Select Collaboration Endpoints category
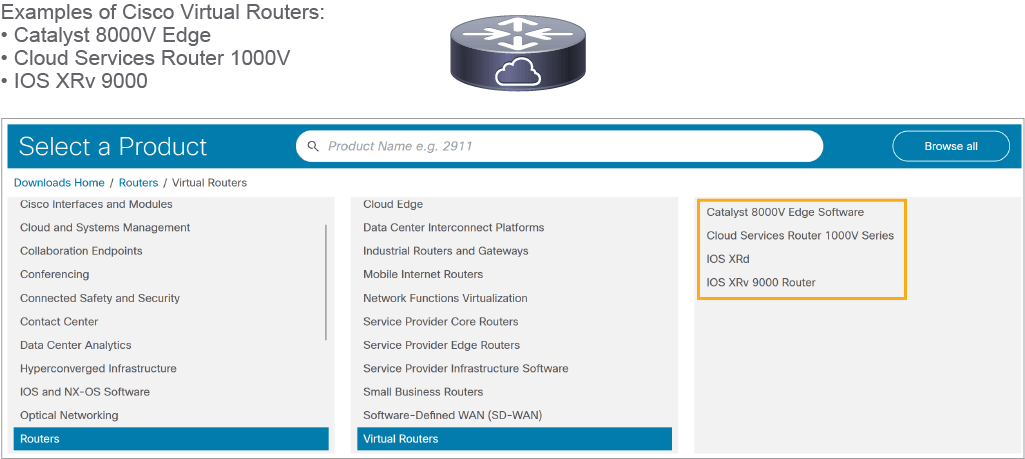 click(81, 251)
